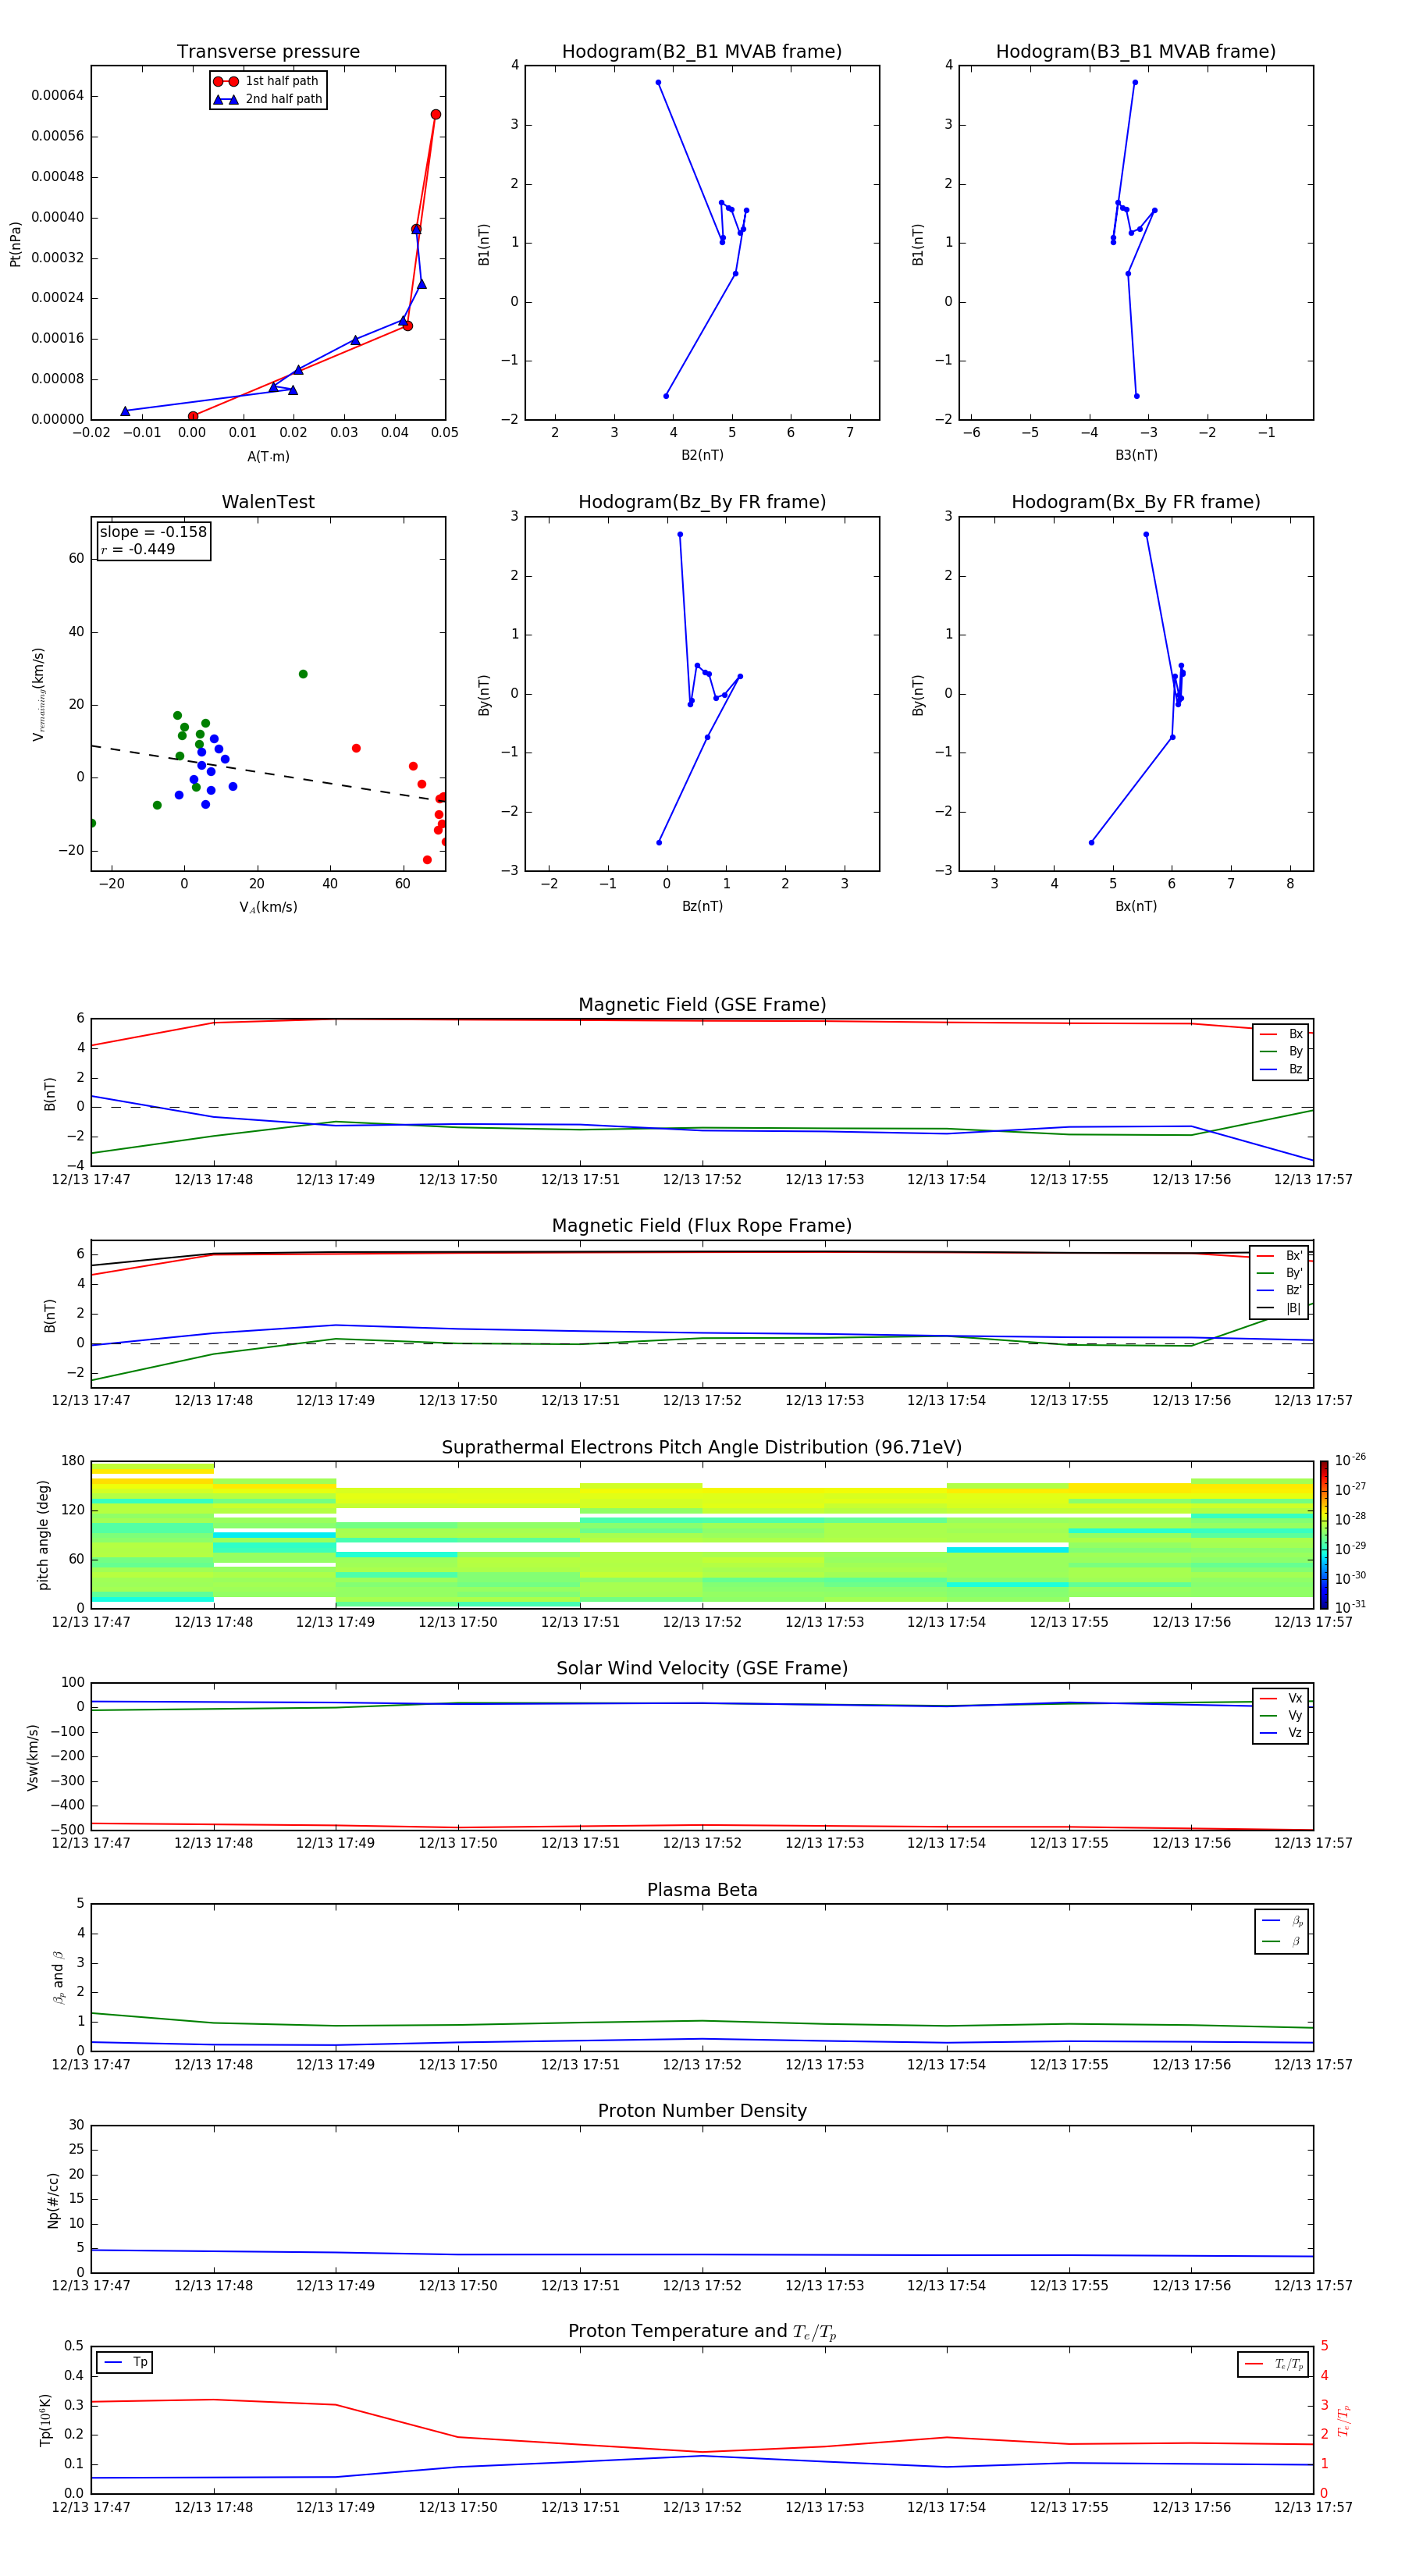
Task: Click the 'Hodogram(B3_B1 MVAB frame)' title
Action: [x=1136, y=51]
